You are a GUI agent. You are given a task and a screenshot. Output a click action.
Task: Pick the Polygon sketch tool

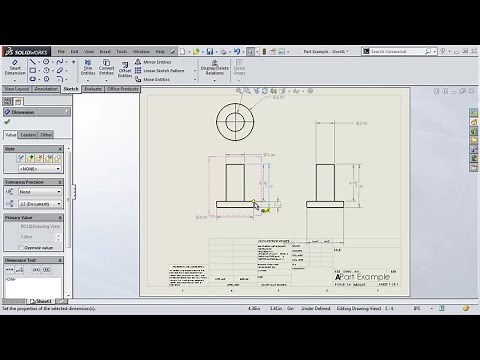coord(46,79)
